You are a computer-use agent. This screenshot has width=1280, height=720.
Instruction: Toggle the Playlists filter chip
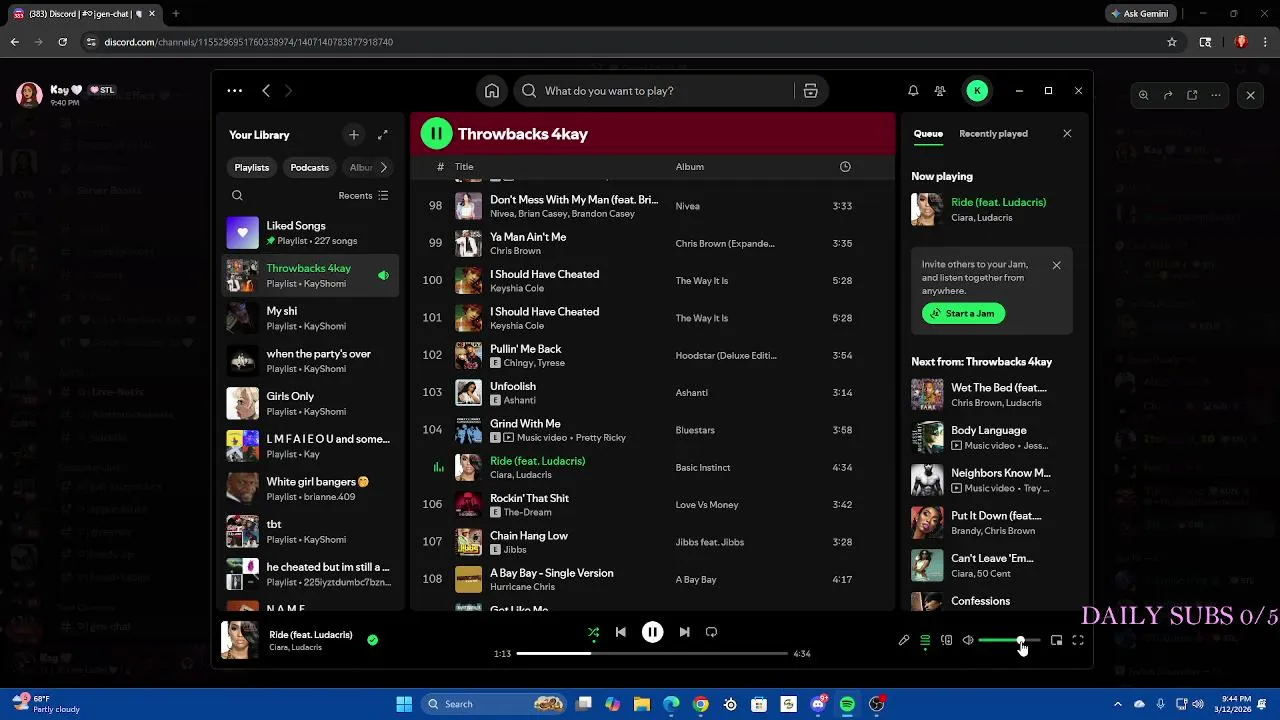tap(252, 168)
